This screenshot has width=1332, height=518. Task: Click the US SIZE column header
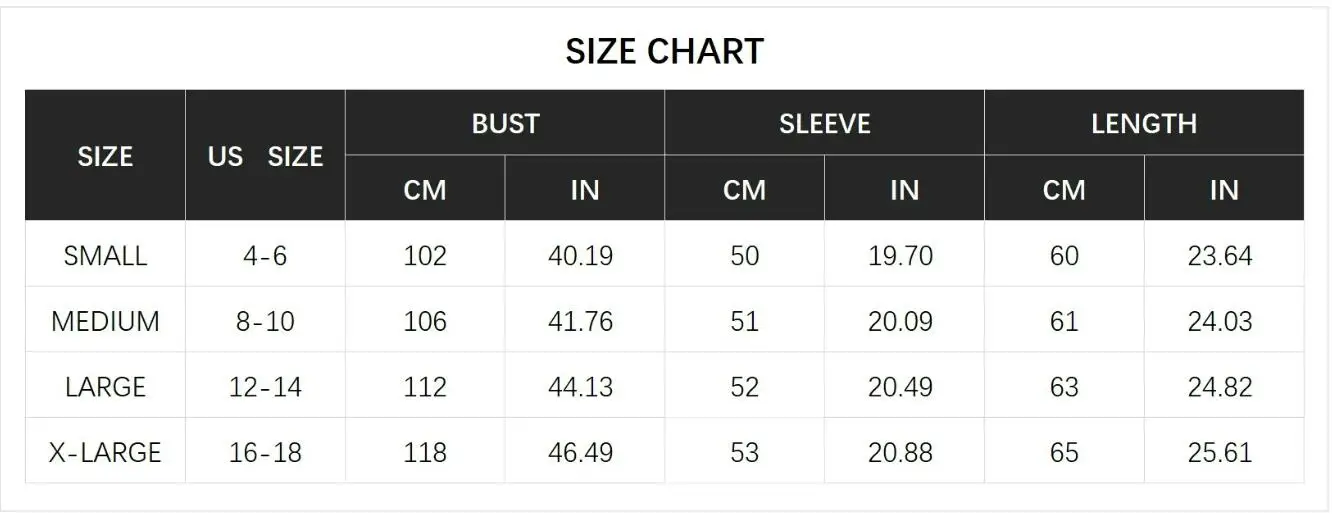coord(265,156)
